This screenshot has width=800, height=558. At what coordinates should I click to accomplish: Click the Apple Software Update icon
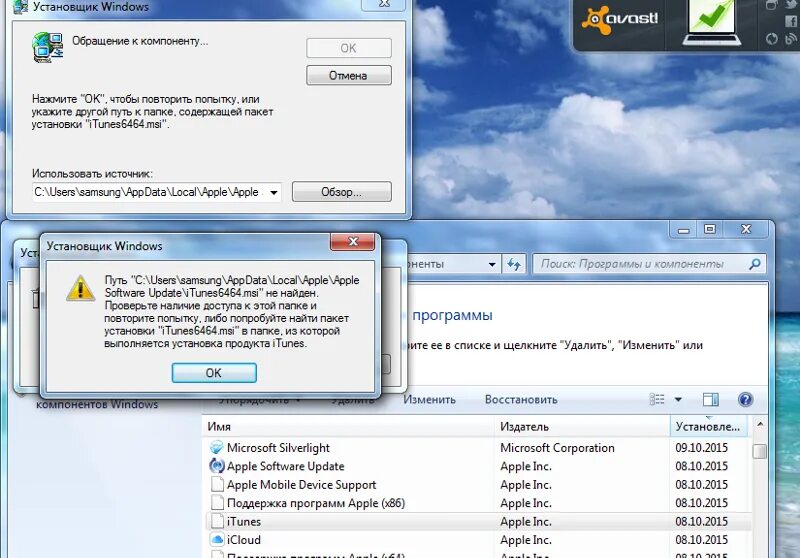pos(217,466)
